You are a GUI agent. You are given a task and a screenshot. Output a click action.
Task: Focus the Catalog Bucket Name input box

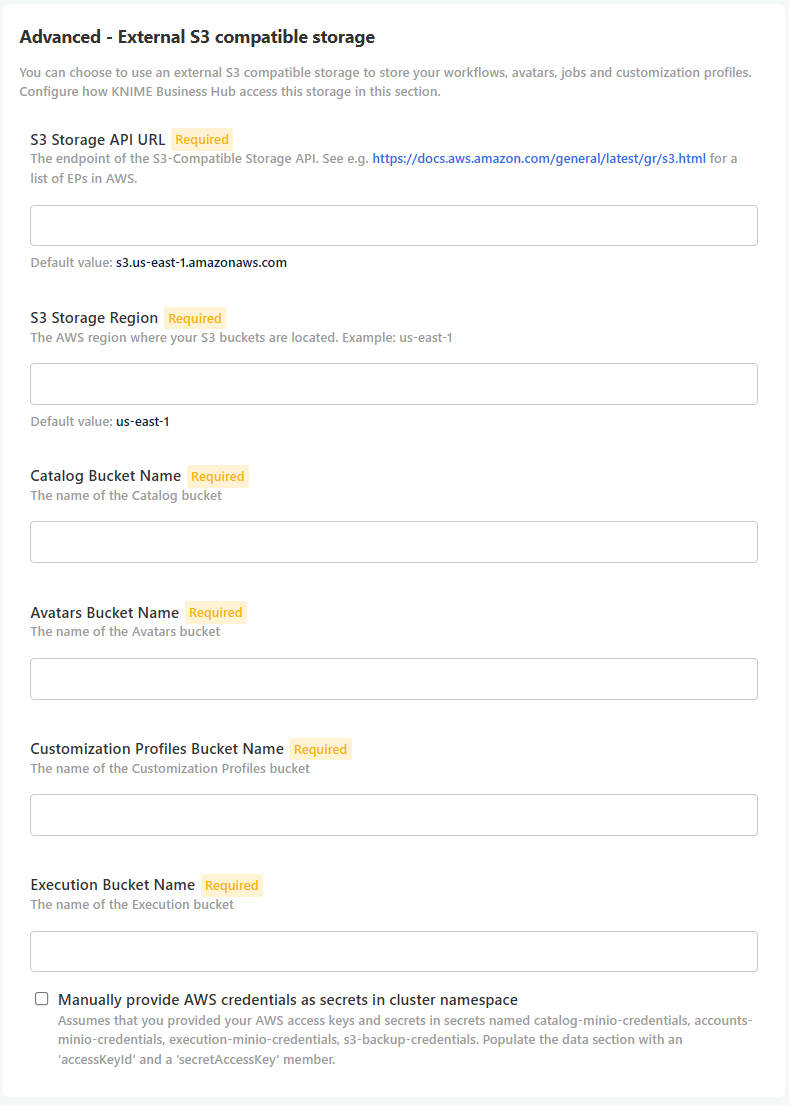[394, 542]
